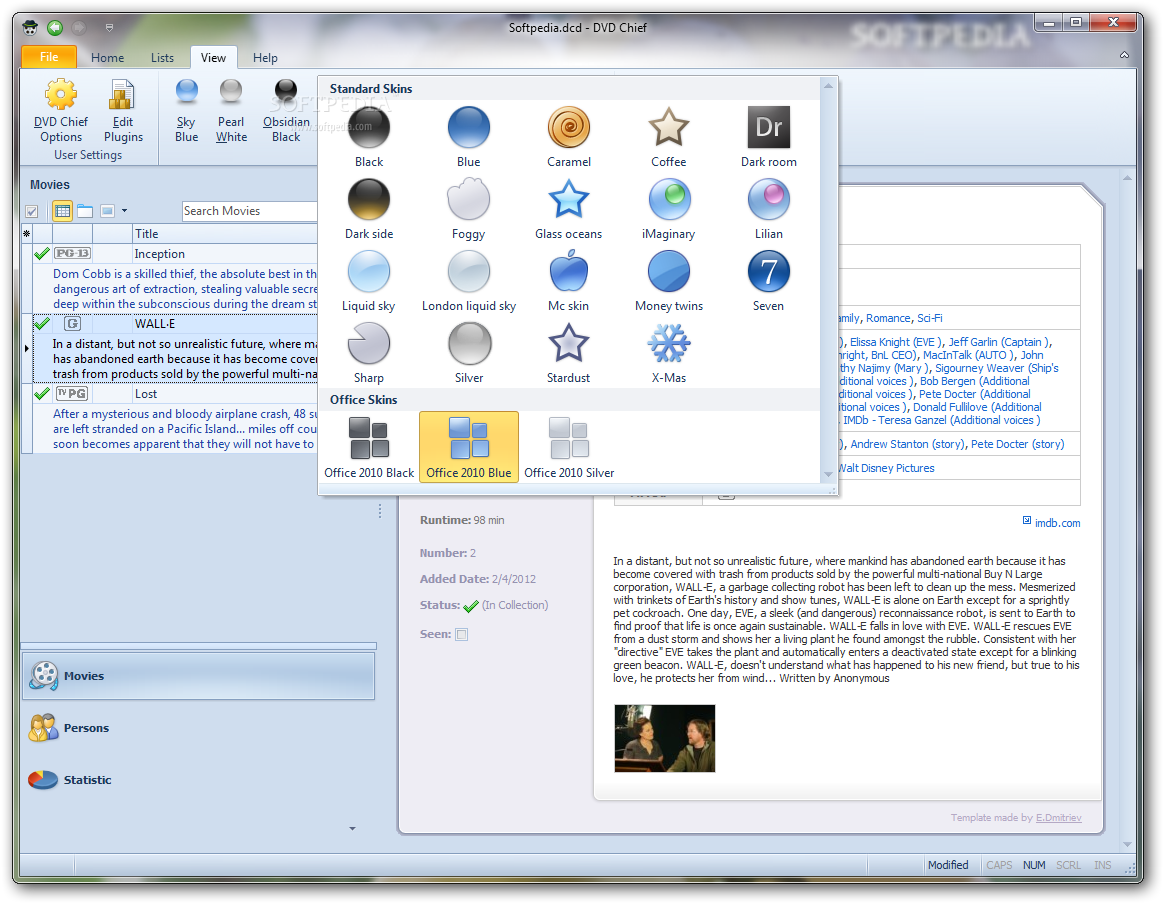
Task: Click the Sci-Fi genre link
Action: [x=929, y=318]
